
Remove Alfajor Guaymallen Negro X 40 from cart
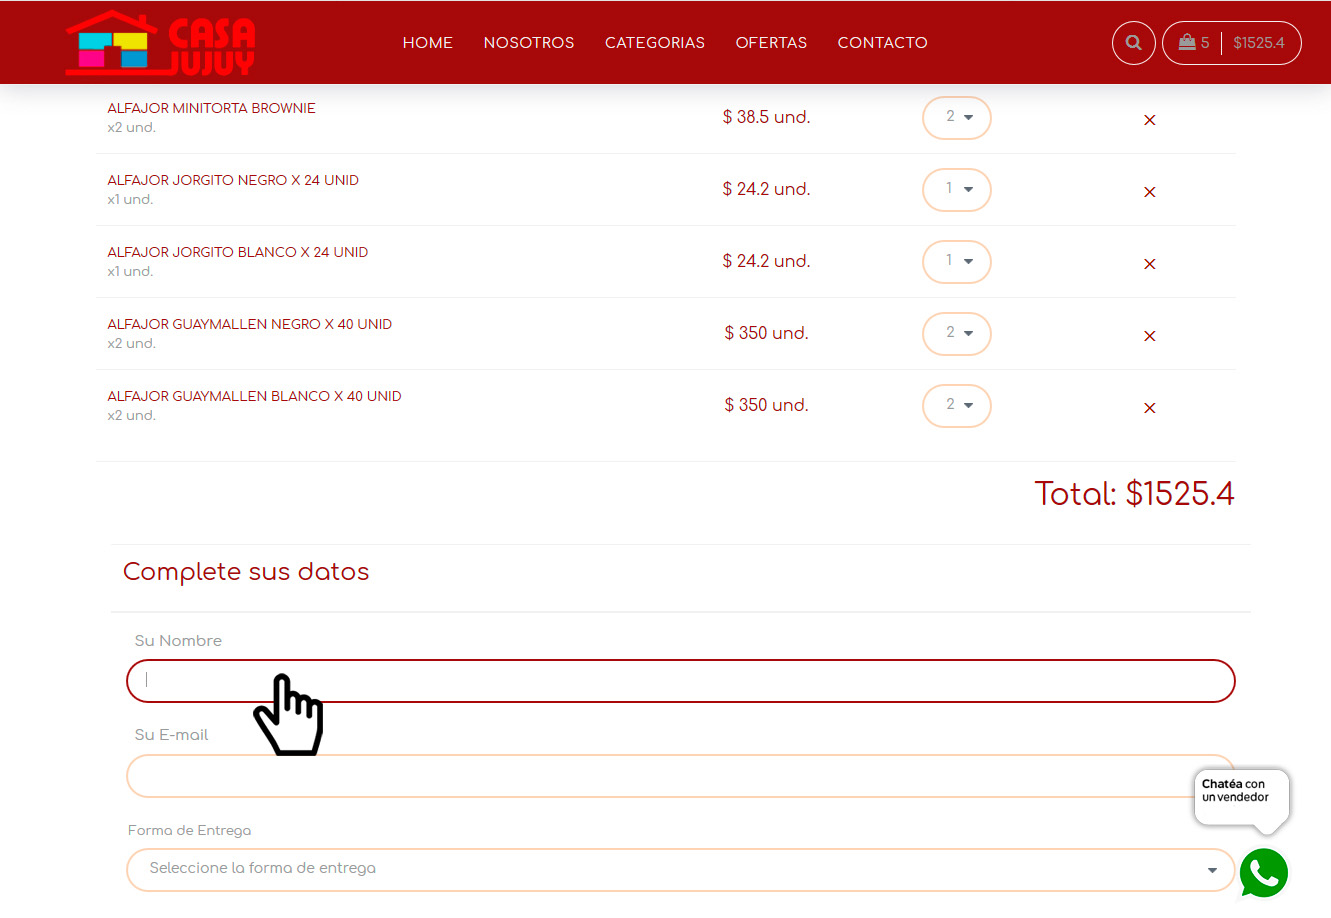[x=1150, y=336]
